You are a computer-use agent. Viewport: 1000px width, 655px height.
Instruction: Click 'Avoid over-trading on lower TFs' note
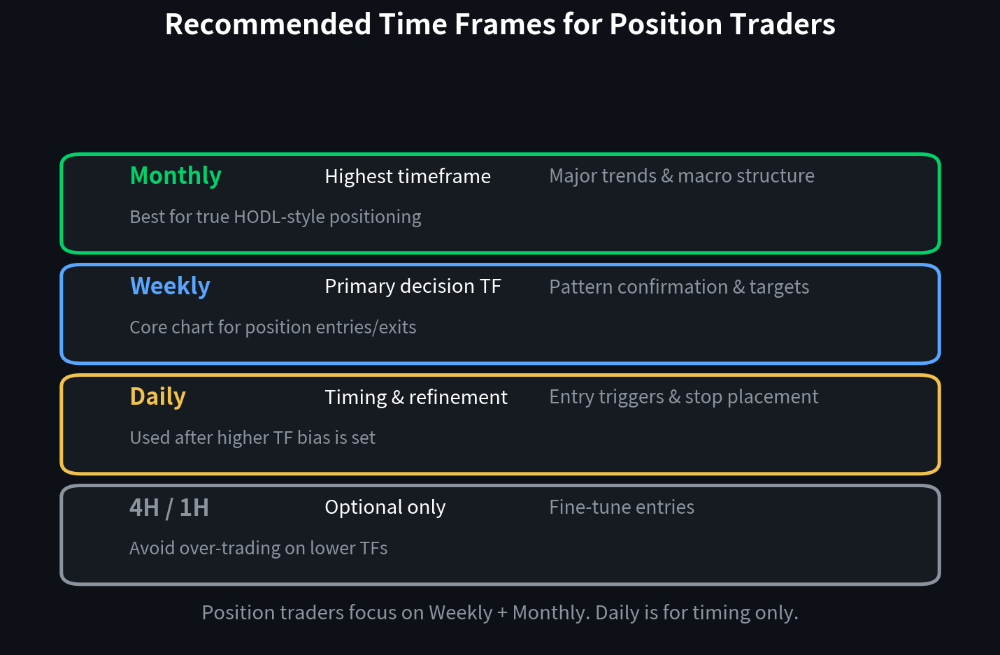point(258,548)
